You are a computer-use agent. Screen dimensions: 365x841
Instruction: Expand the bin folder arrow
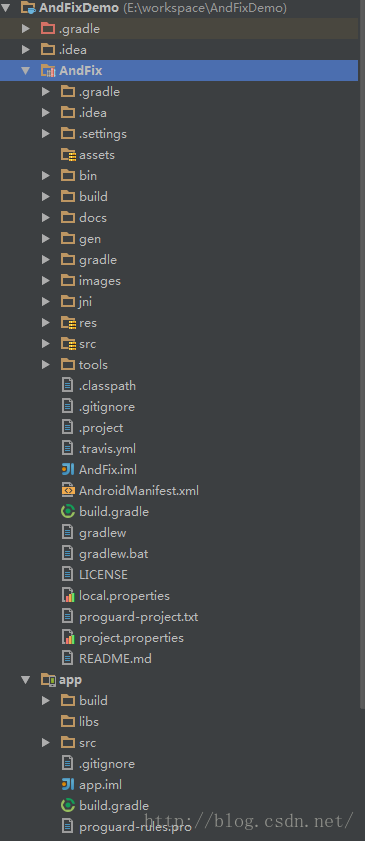(x=46, y=175)
